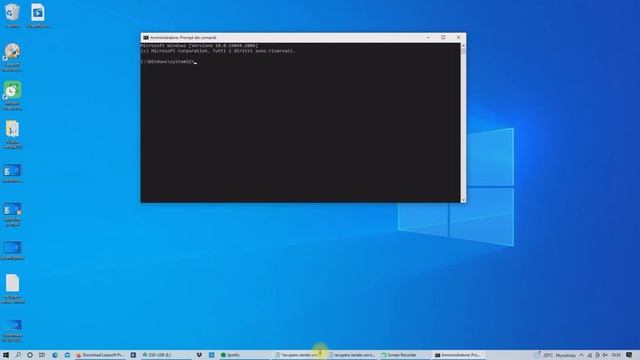Select the blank document desktop icon
640x360 pixels.
click(12, 289)
